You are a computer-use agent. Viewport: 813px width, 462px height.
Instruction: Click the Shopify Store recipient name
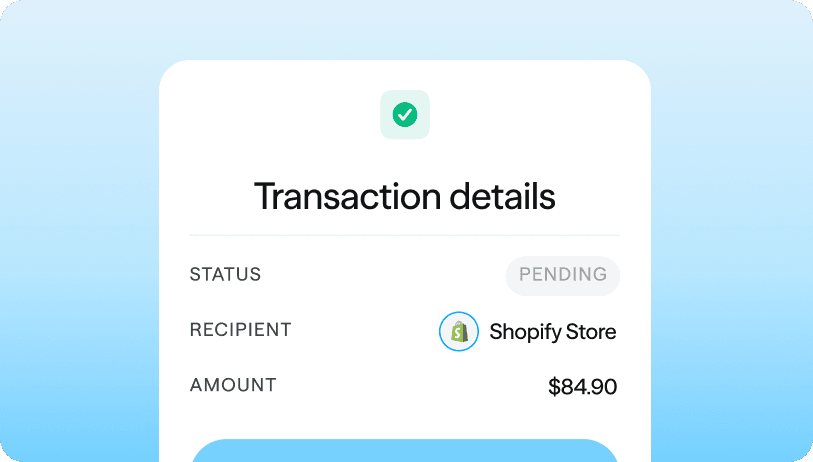[552, 332]
